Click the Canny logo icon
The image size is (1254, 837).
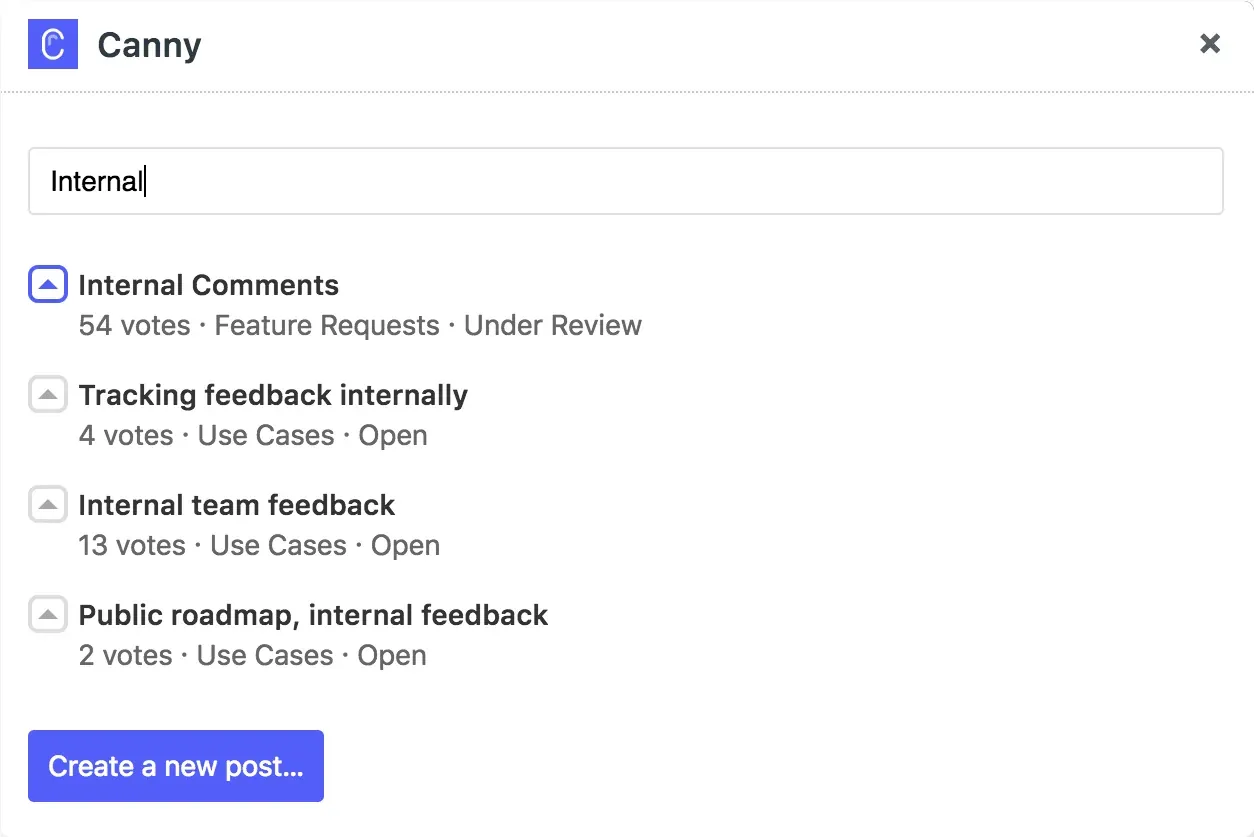tap(52, 44)
